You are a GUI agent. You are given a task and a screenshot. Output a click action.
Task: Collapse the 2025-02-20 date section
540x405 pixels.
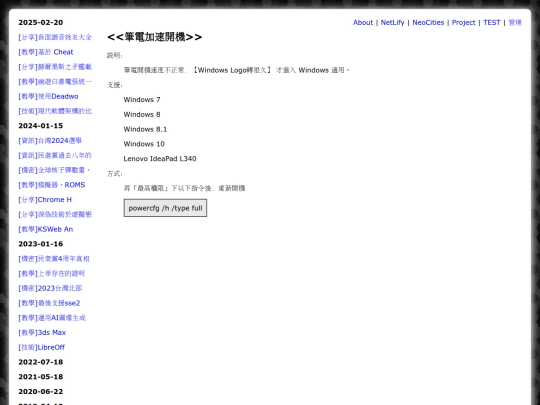41,22
